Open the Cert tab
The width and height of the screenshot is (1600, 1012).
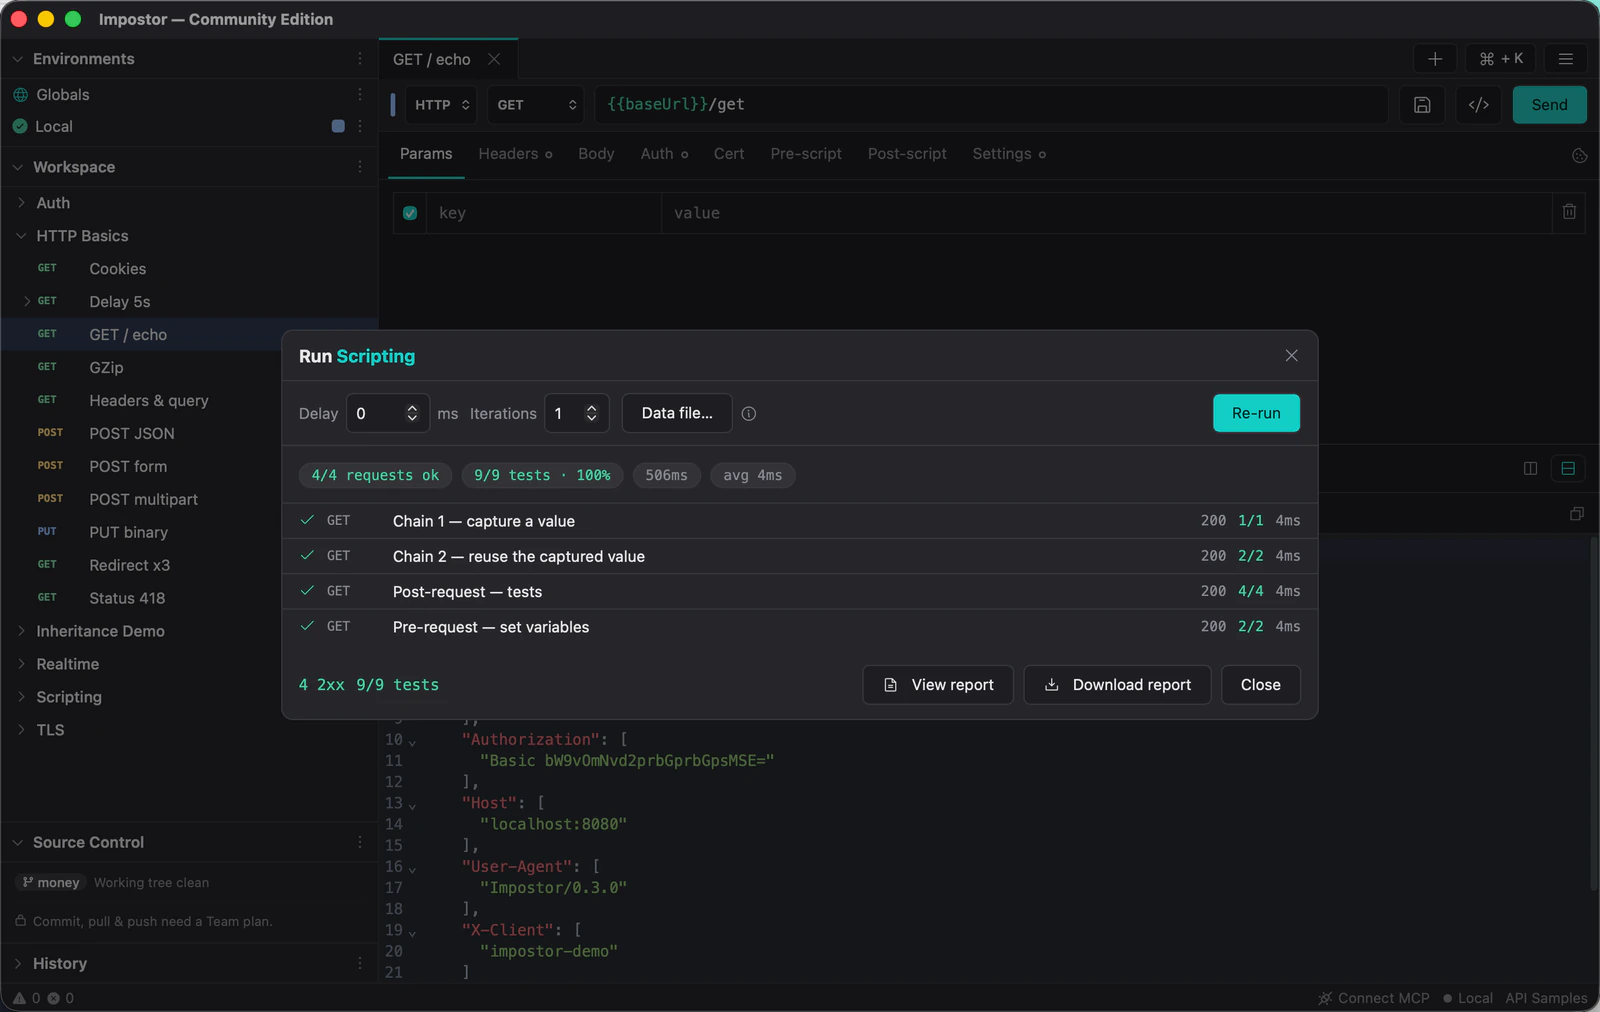click(729, 154)
